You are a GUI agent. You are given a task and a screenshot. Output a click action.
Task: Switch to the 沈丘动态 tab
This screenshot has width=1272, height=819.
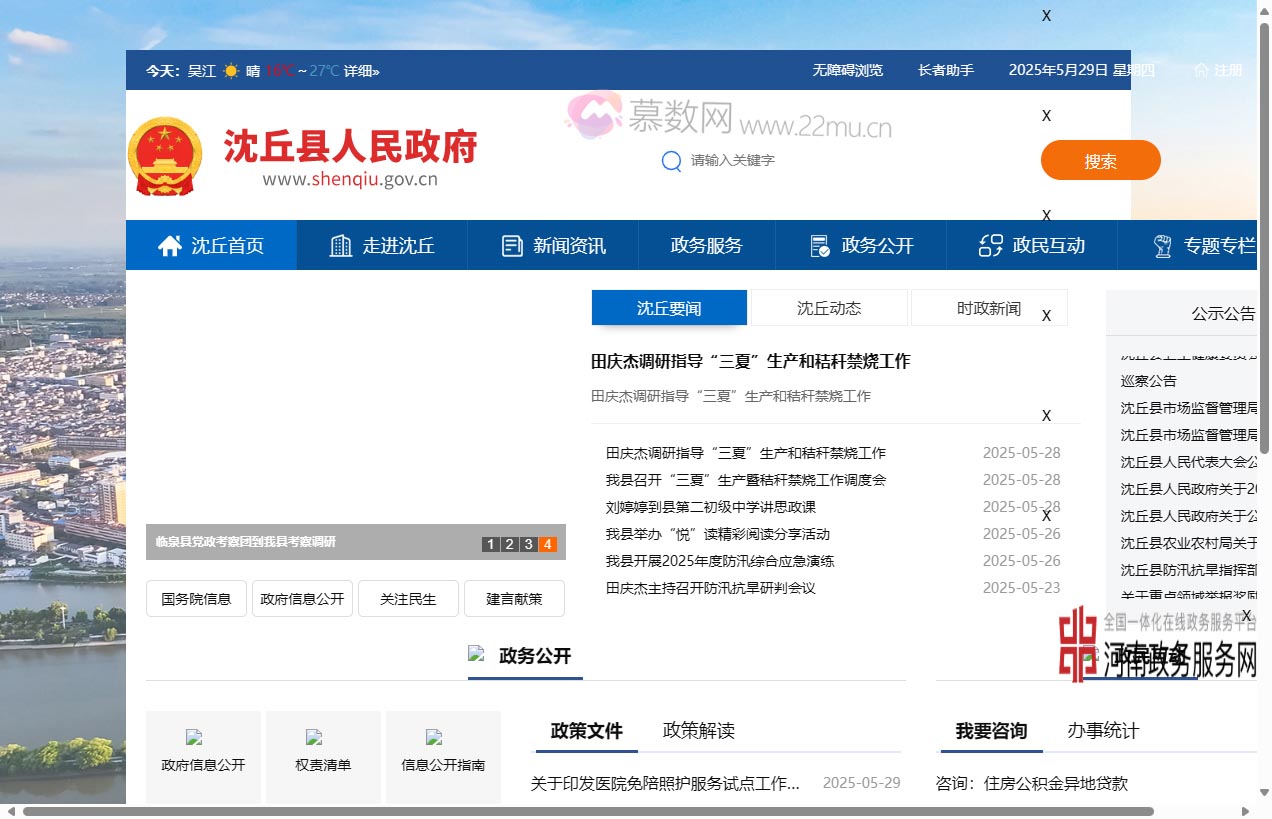coord(828,309)
